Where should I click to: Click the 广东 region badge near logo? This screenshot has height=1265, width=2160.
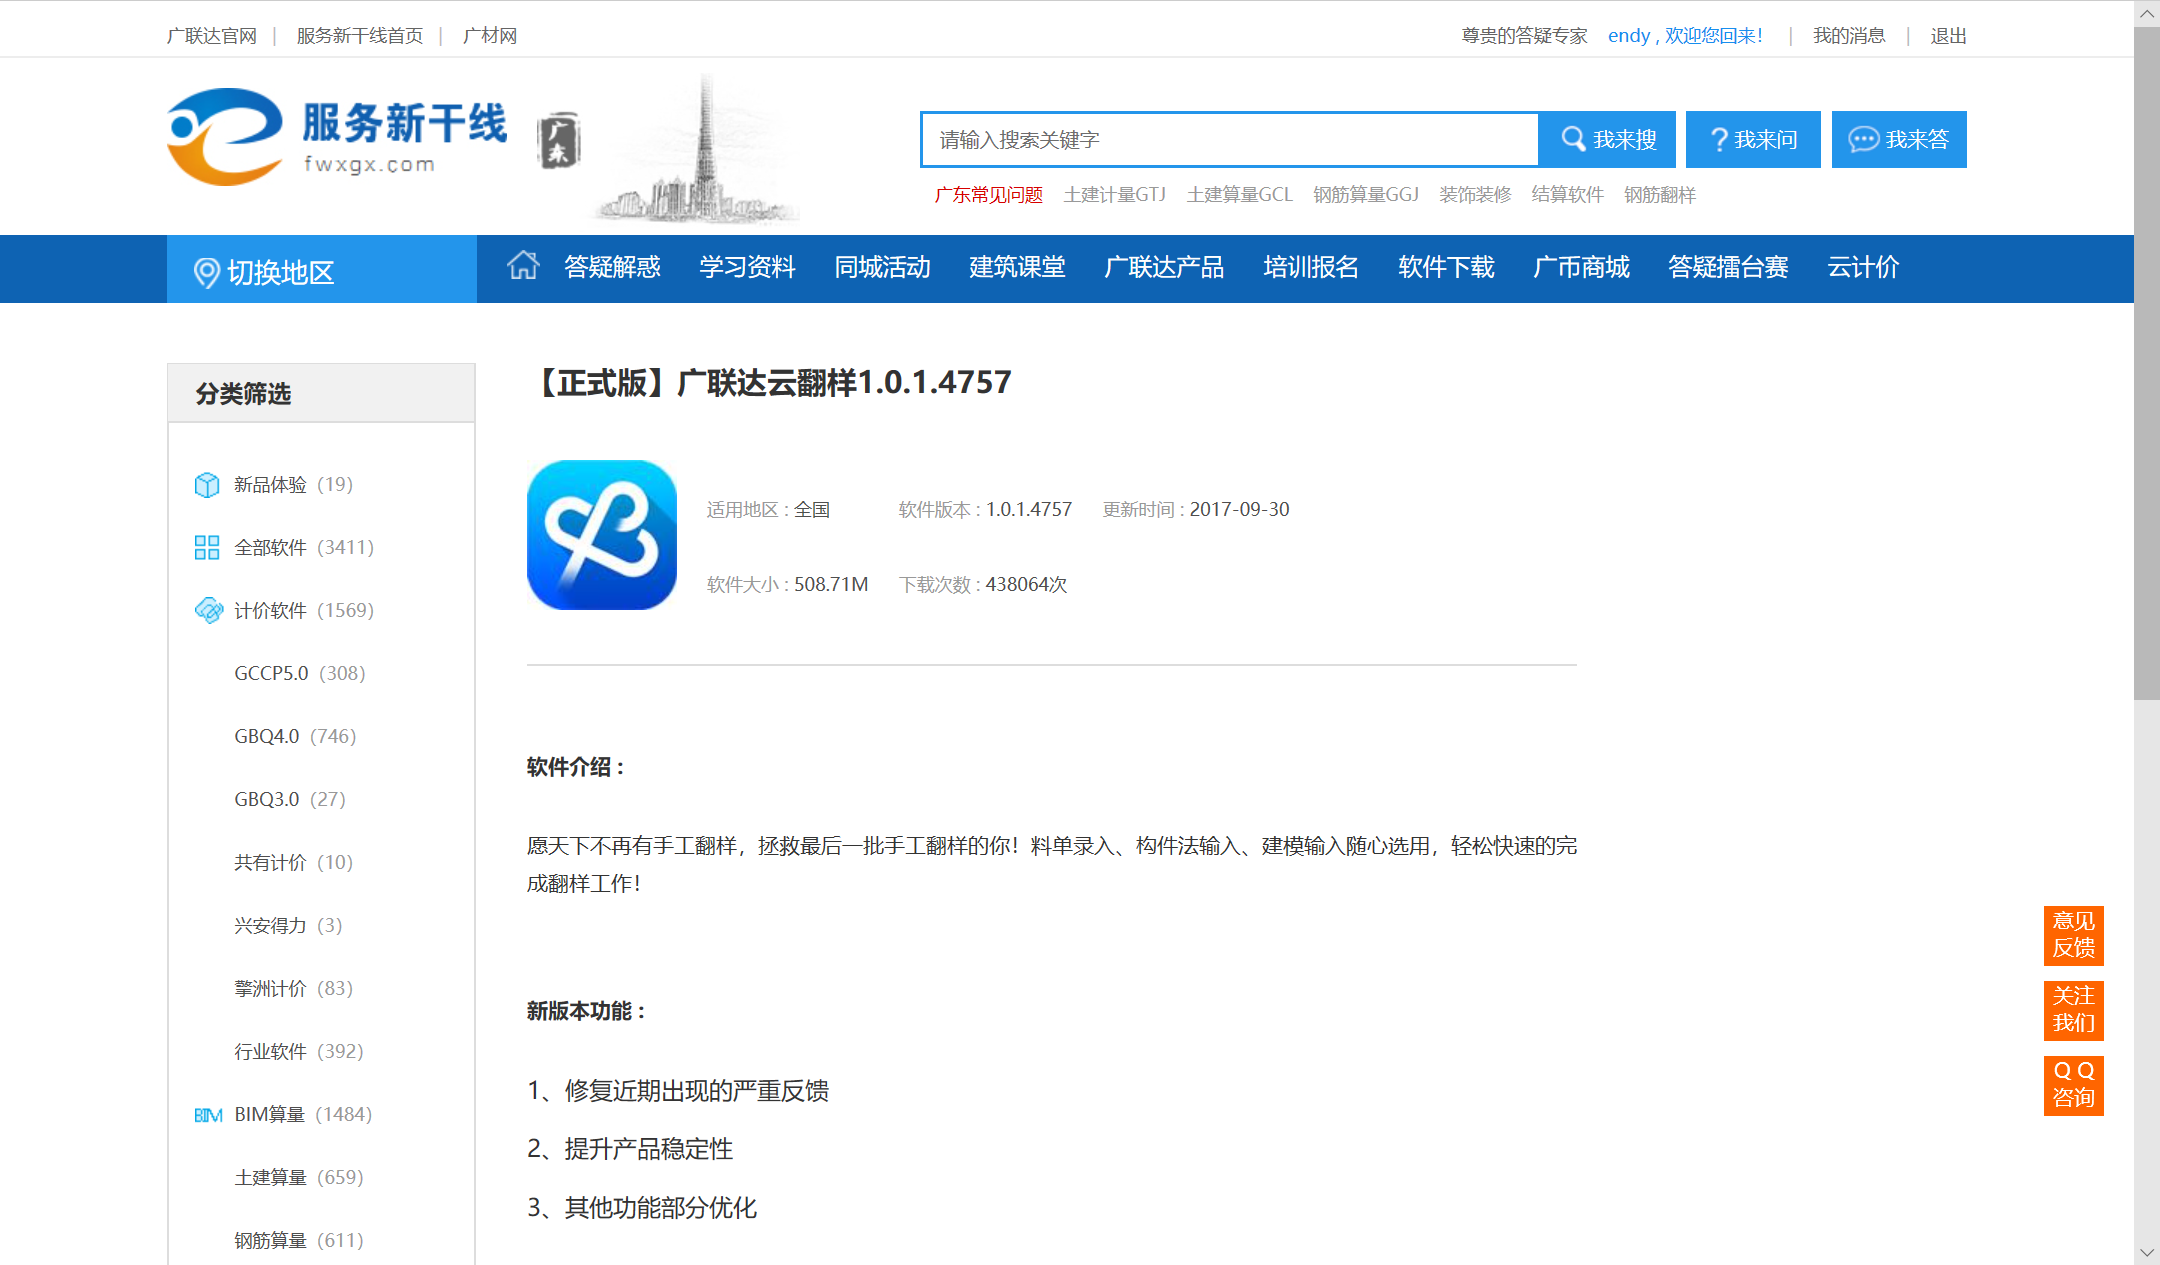click(x=559, y=141)
